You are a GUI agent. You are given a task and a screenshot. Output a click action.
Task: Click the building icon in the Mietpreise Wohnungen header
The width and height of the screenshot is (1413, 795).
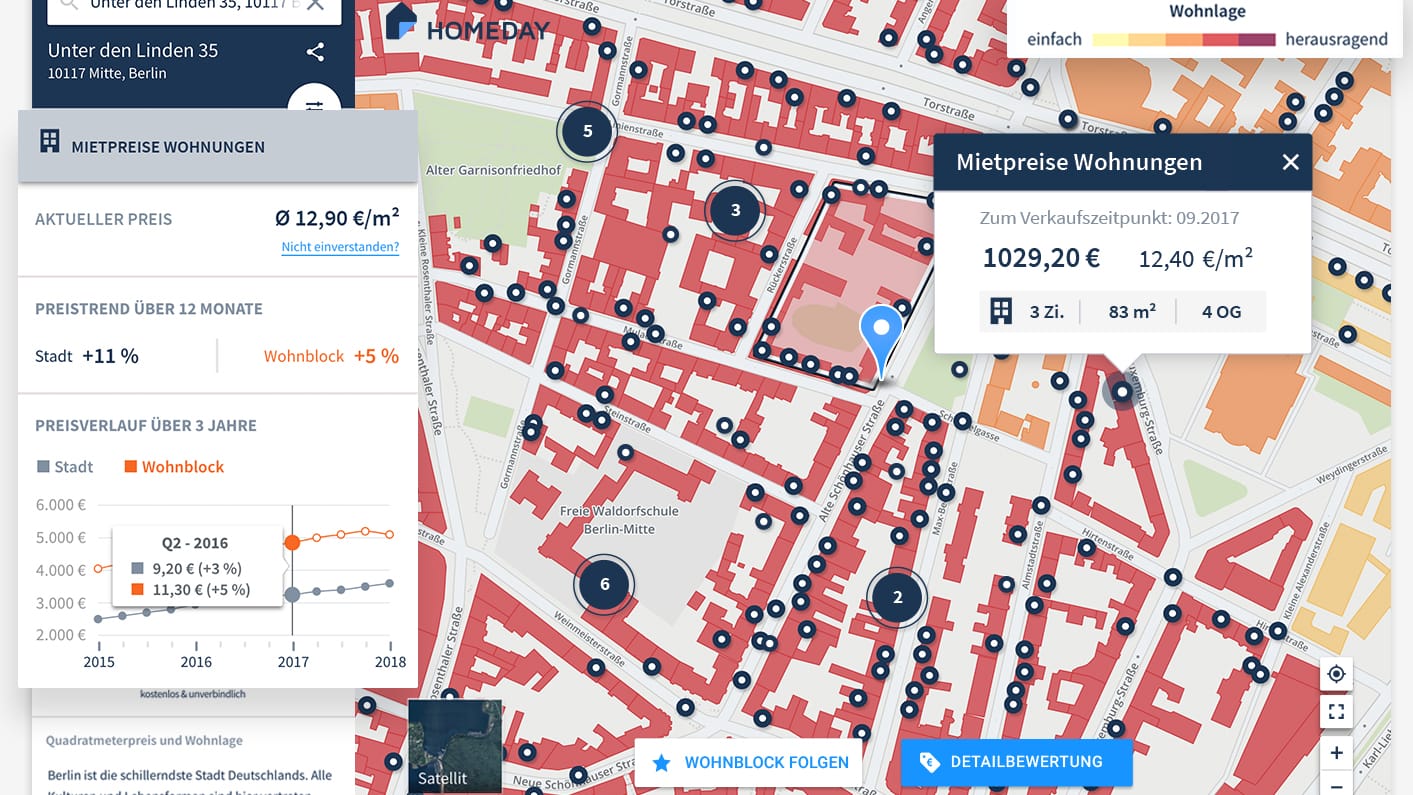[x=49, y=141]
